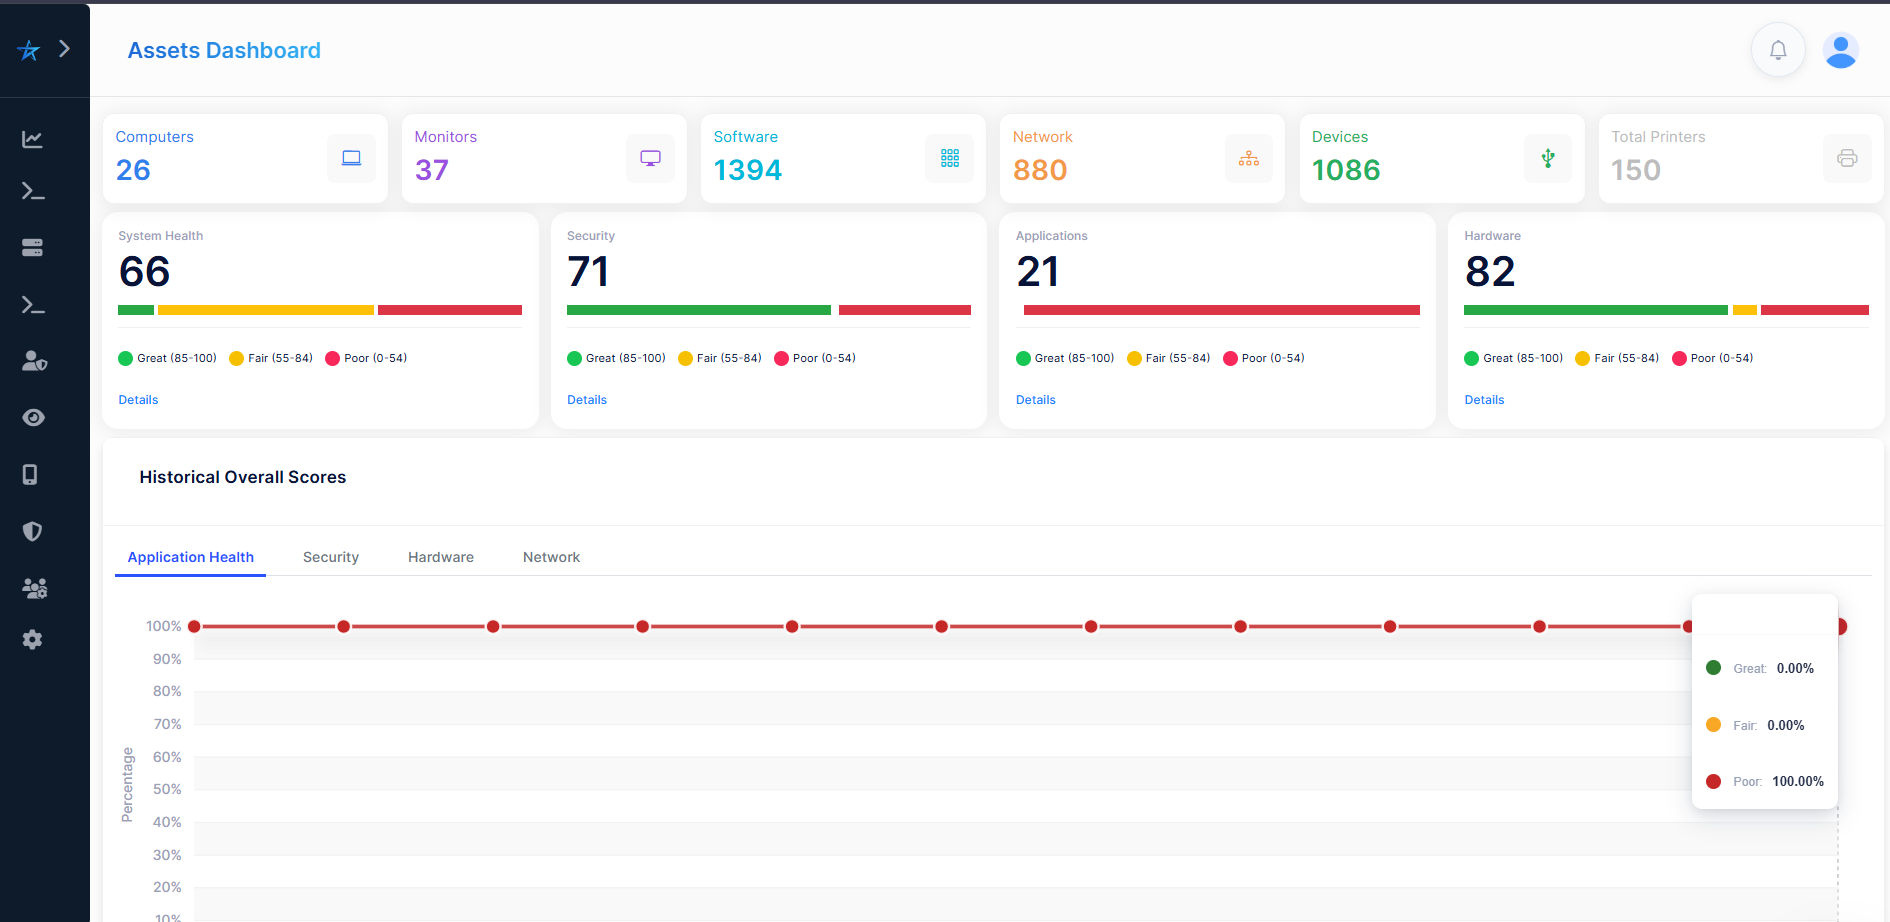This screenshot has height=922, width=1890.
Task: Click the first data point on the chart line
Action: click(194, 626)
